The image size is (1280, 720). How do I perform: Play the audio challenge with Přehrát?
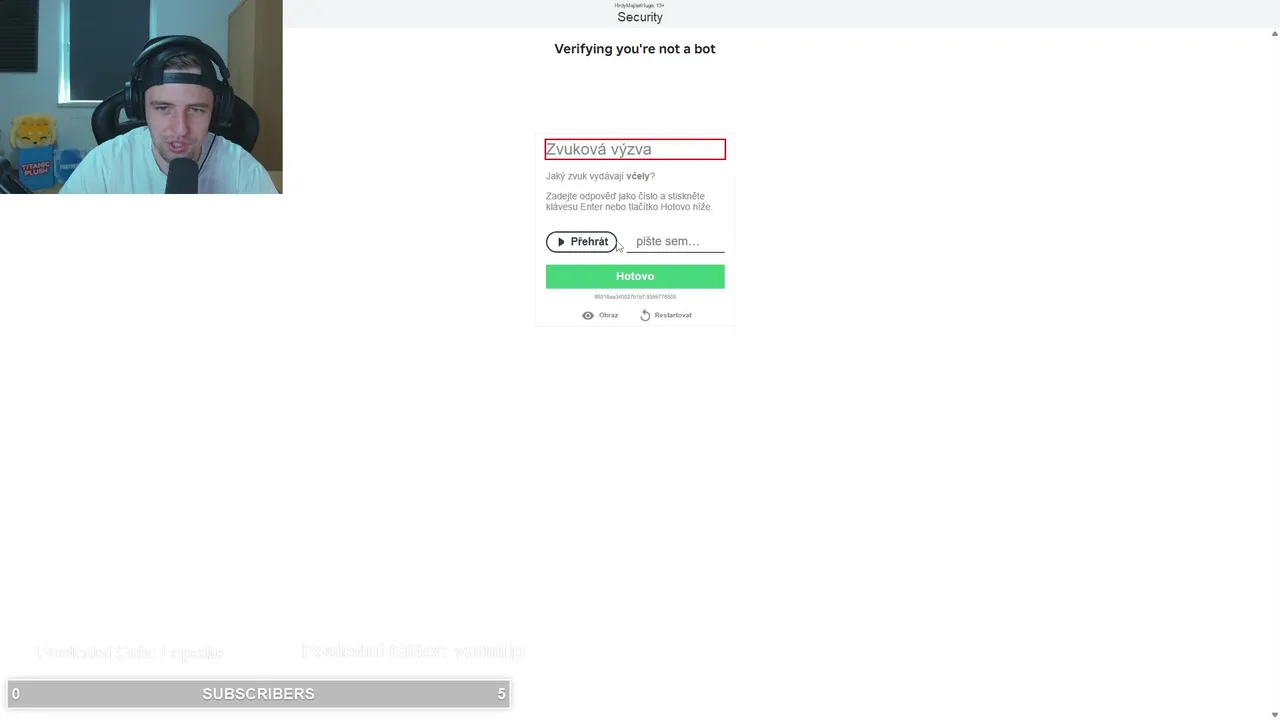click(x=581, y=242)
